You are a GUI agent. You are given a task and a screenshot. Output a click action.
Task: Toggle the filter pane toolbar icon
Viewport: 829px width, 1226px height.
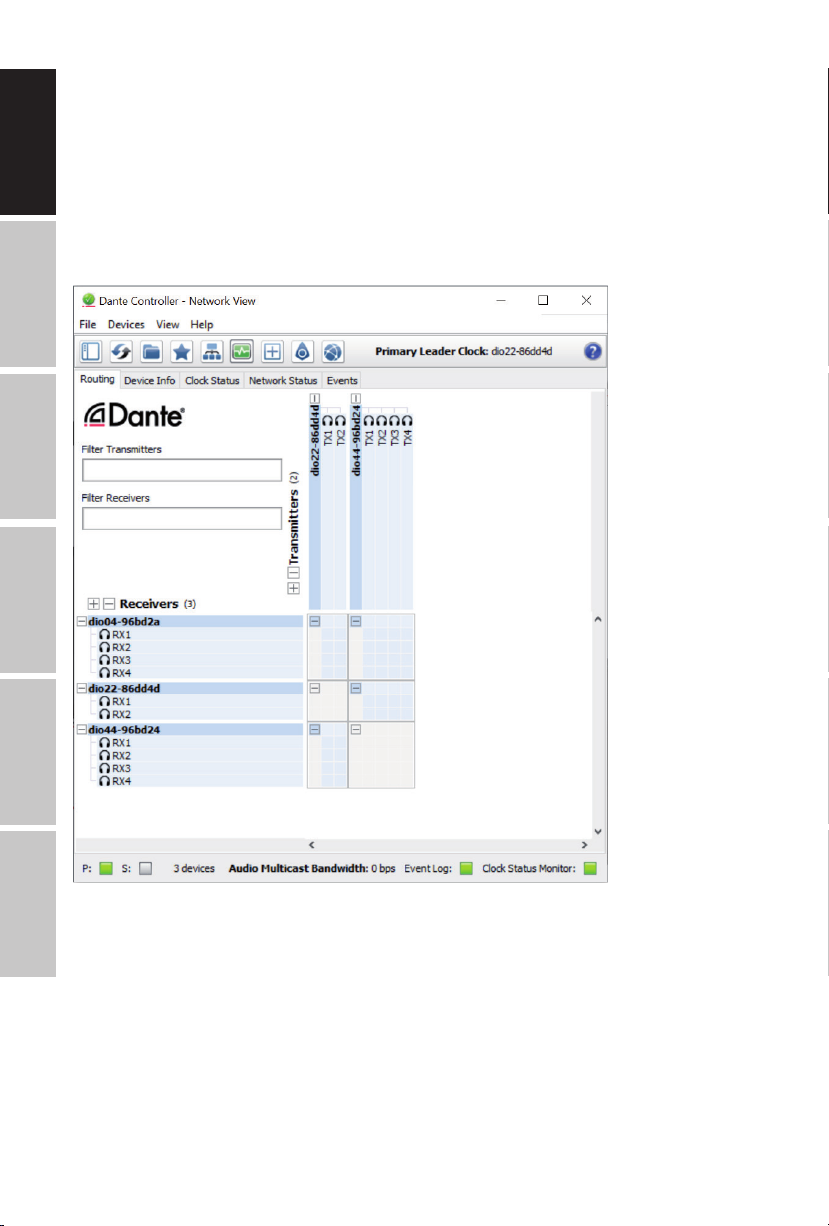pos(92,351)
